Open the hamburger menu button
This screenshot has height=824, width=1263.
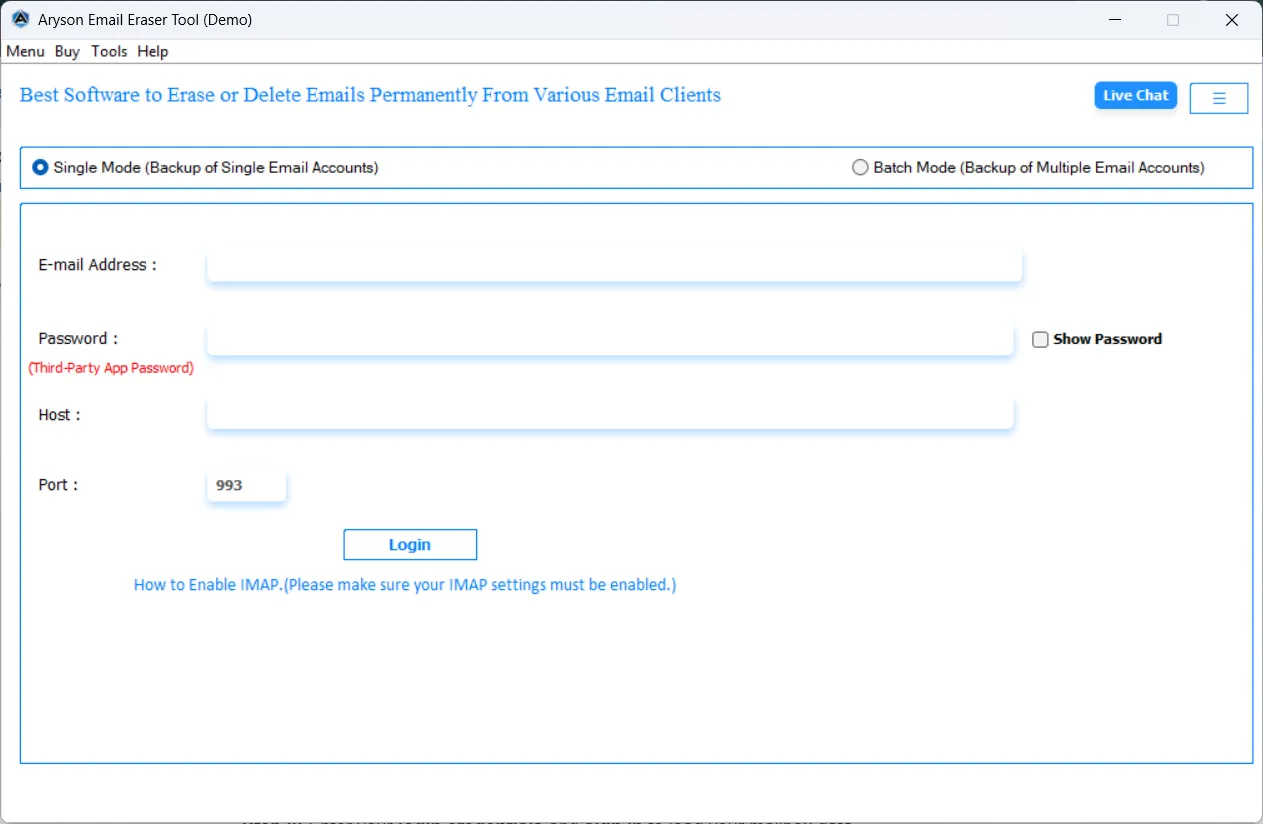(1219, 98)
